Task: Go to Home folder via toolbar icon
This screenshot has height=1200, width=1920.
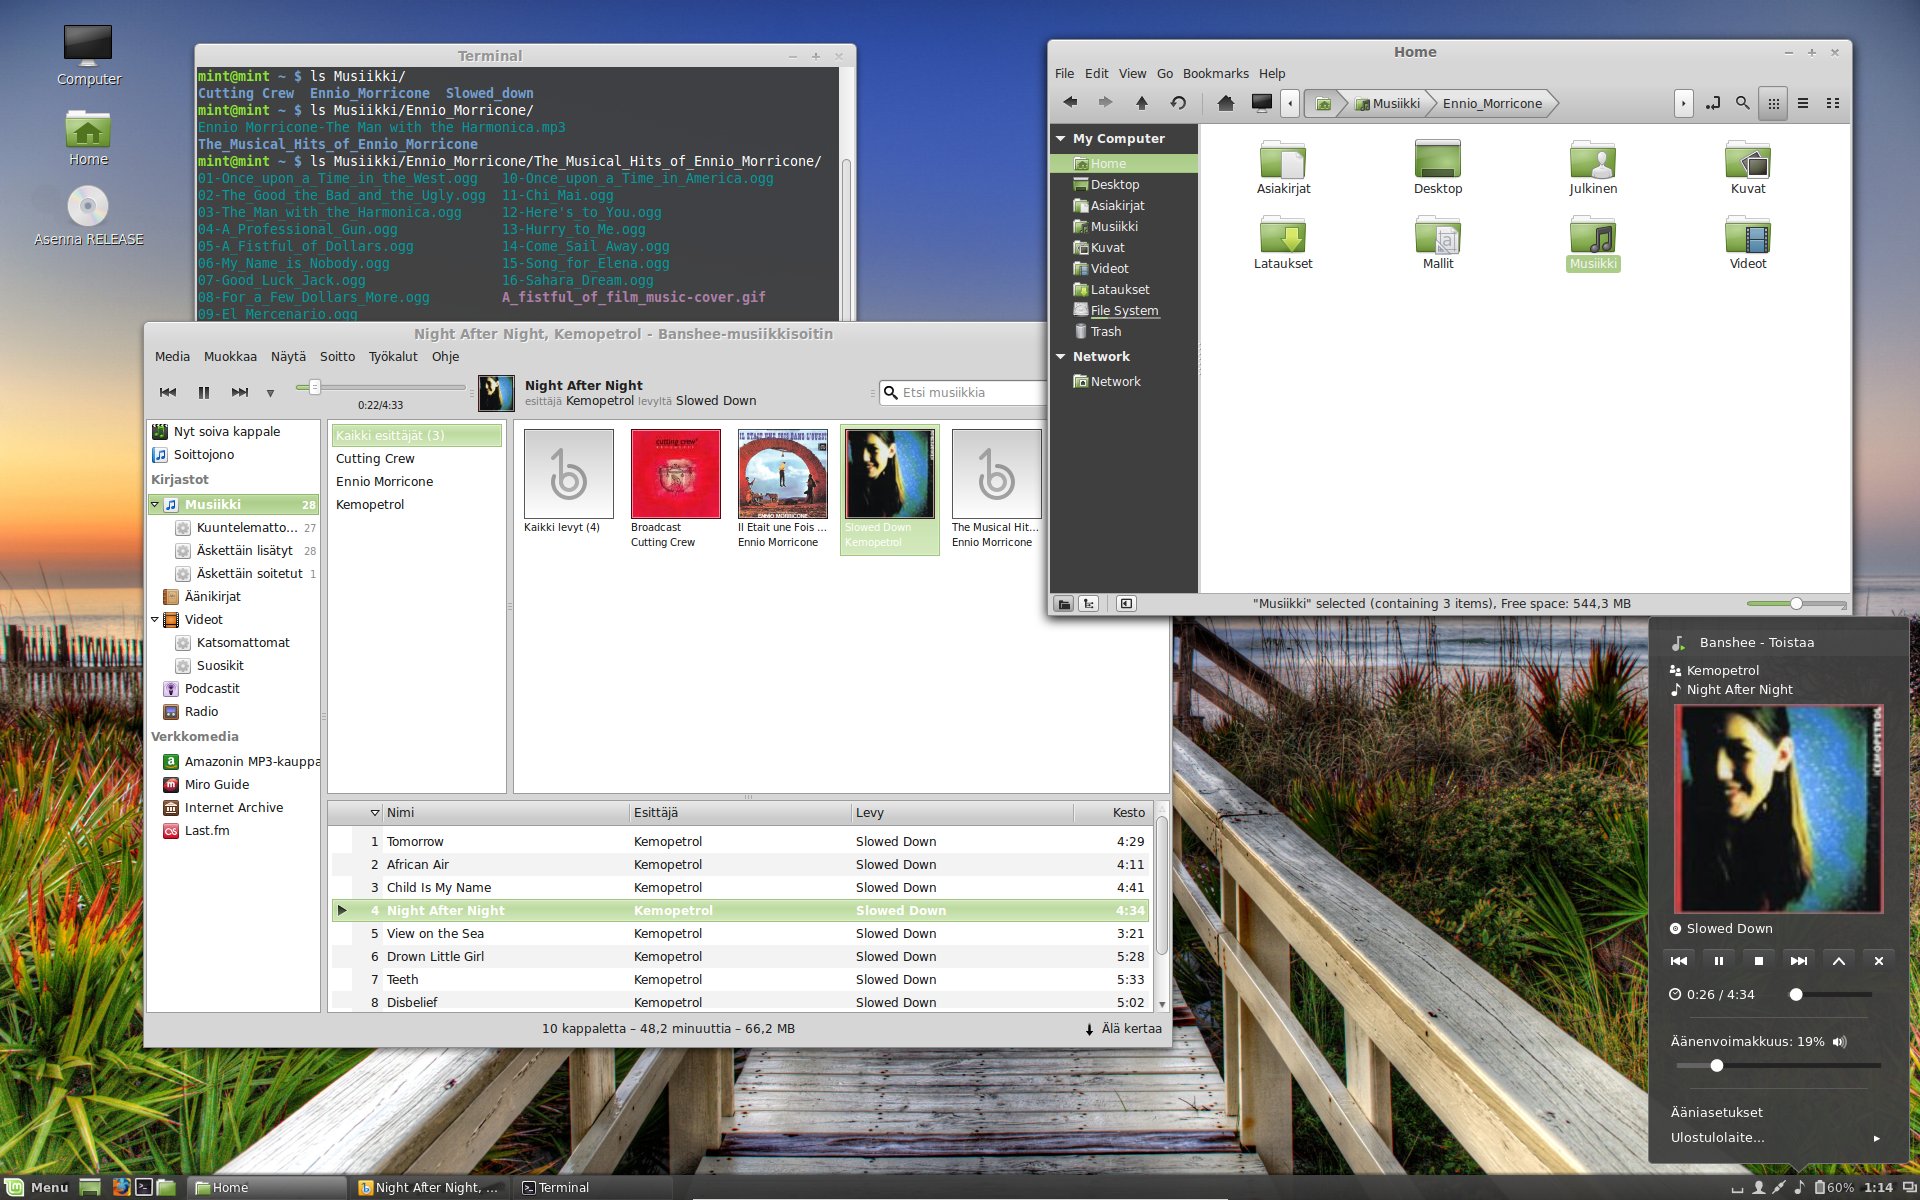Action: [x=1225, y=103]
